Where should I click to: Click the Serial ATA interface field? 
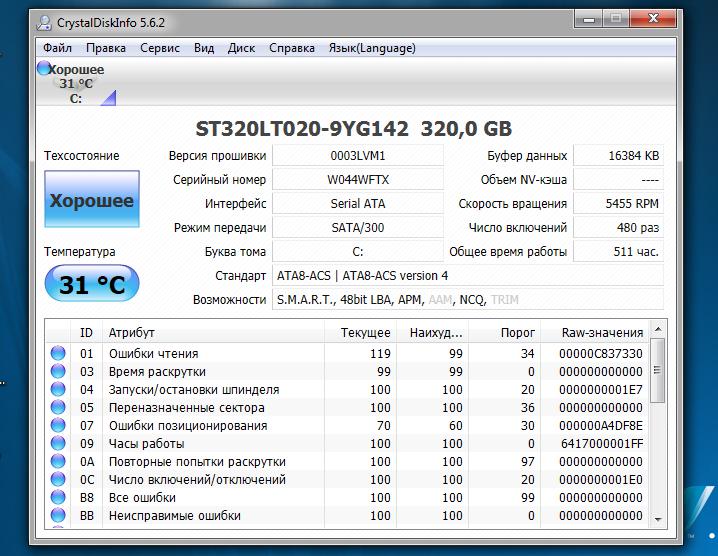pos(358,204)
